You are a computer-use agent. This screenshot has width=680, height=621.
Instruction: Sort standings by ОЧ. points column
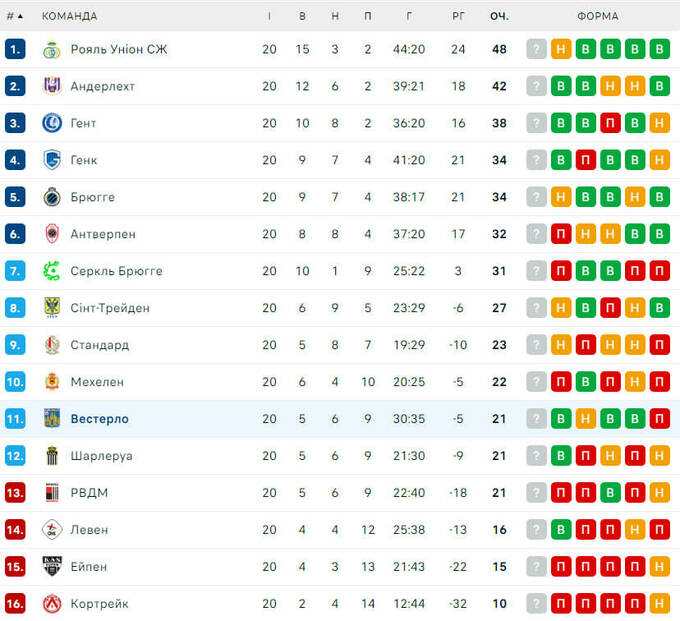click(x=499, y=16)
